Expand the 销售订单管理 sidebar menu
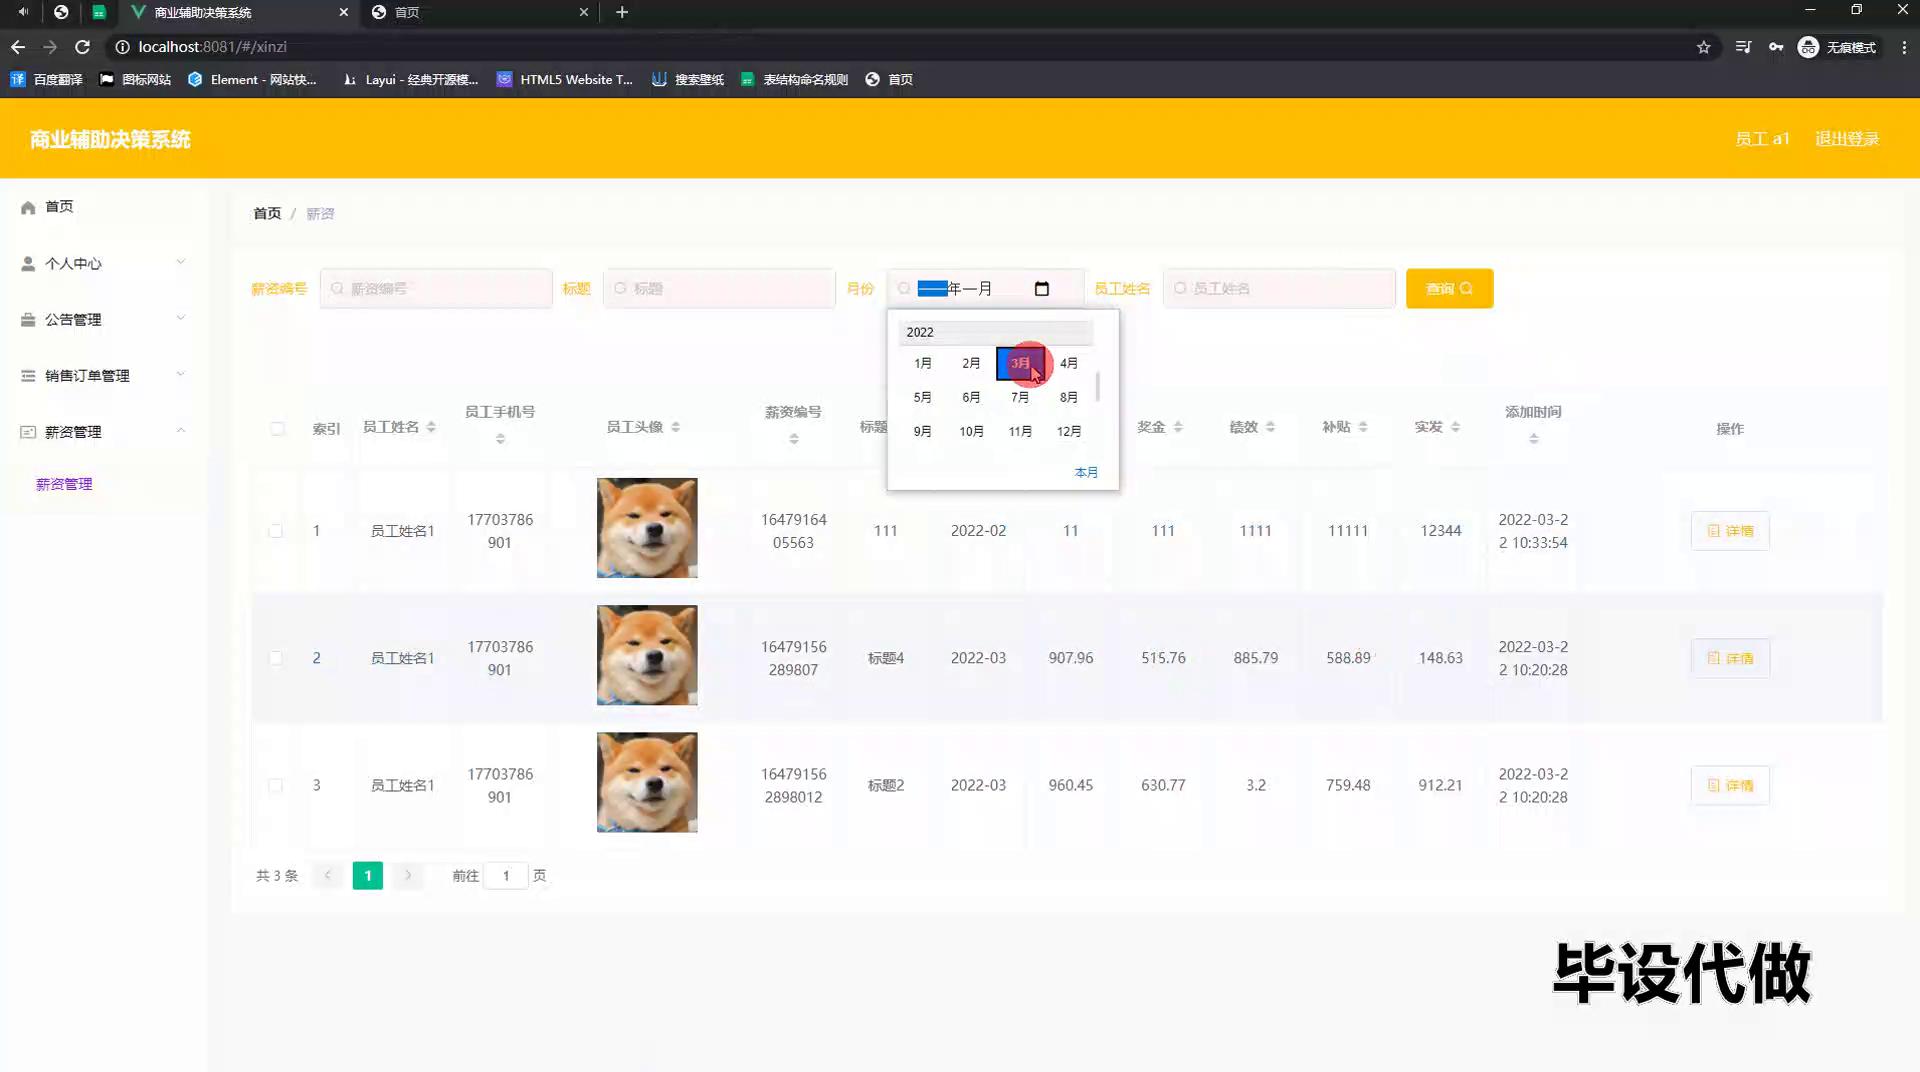The height and width of the screenshot is (1072, 1920). pyautogui.click(x=102, y=376)
